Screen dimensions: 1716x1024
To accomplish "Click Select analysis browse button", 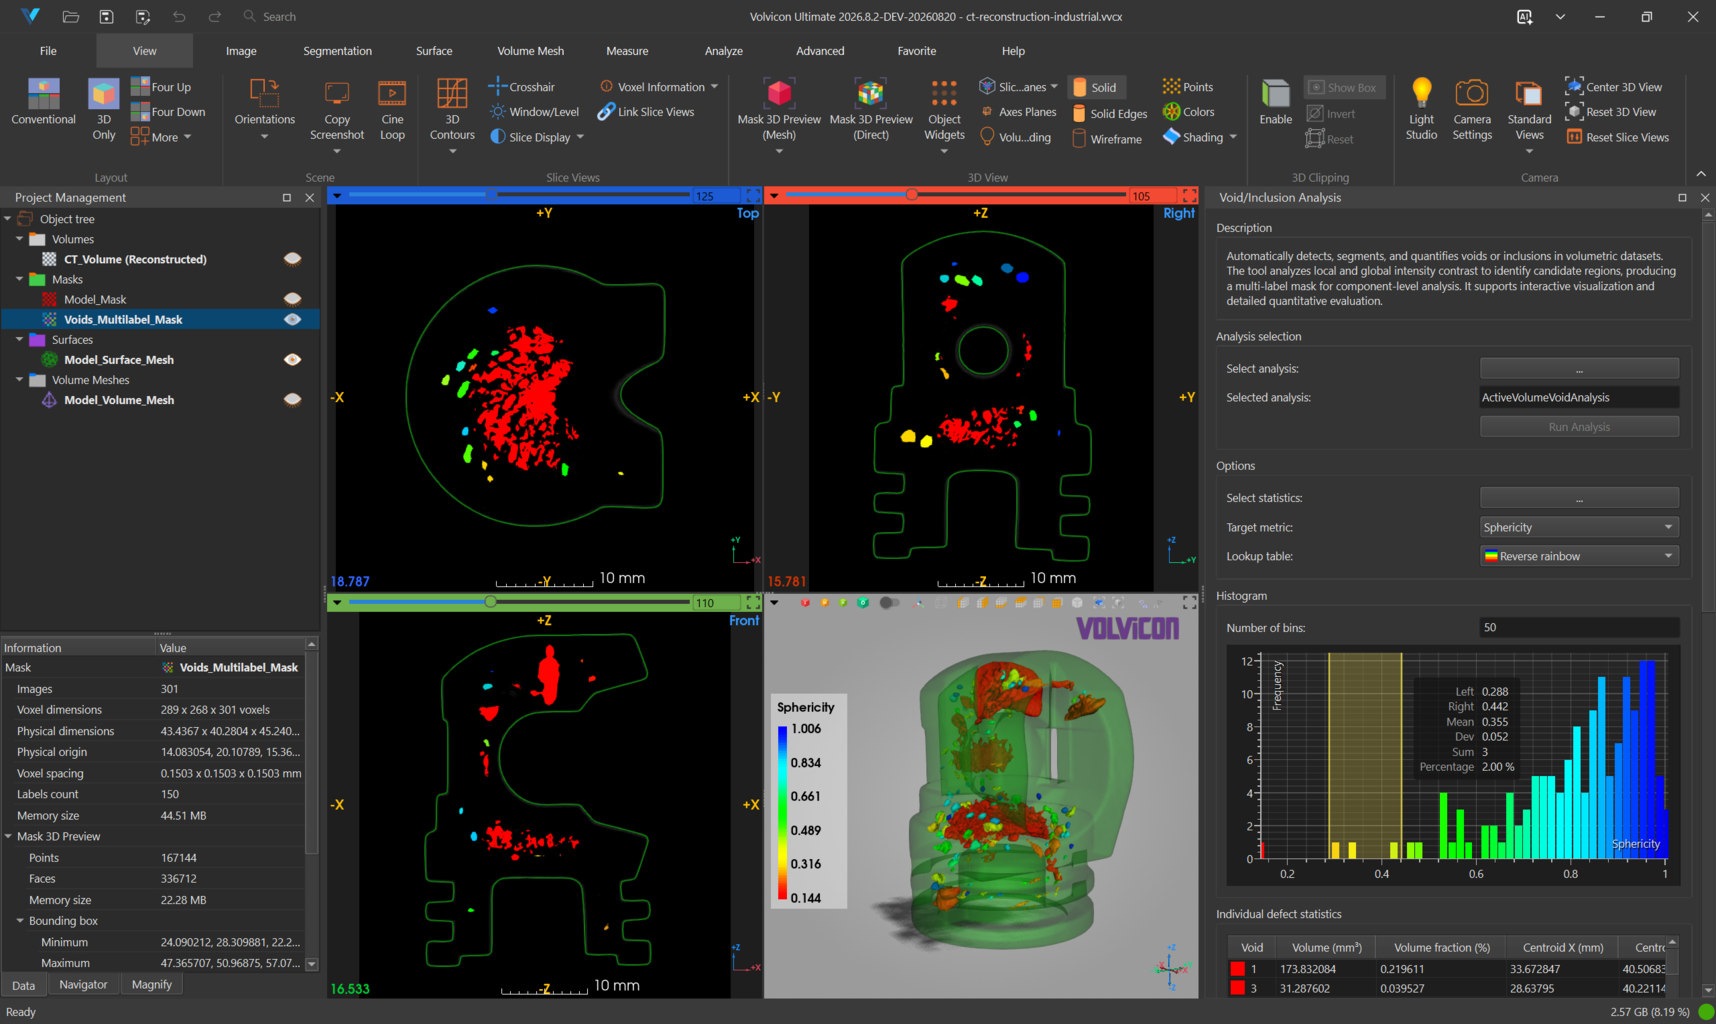I will 1578,369.
